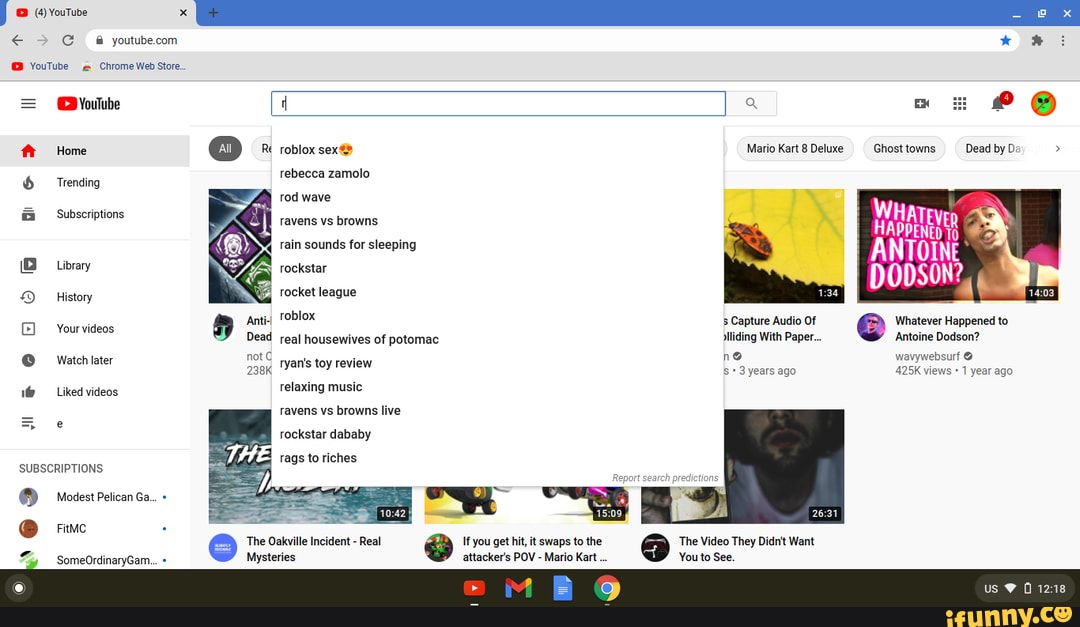
Task: Select the 'Mario Kart 8 Deluxe' chip
Action: [794, 149]
